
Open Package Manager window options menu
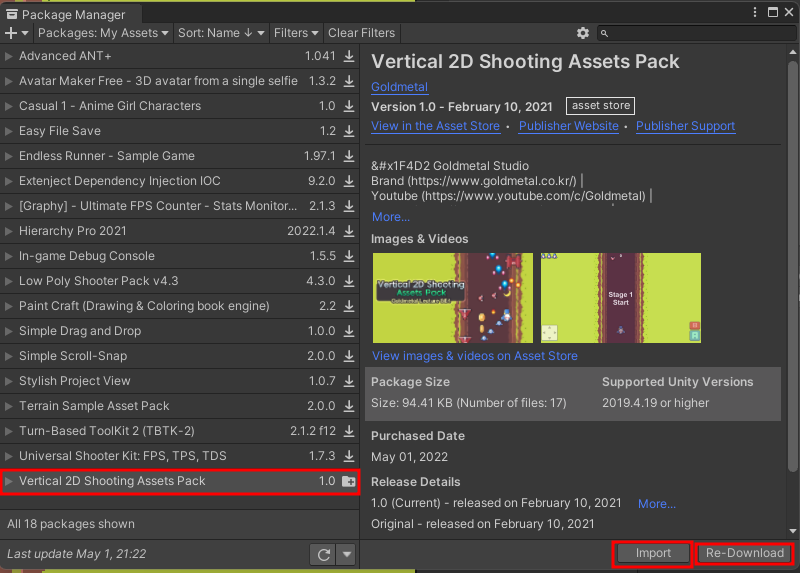point(755,12)
